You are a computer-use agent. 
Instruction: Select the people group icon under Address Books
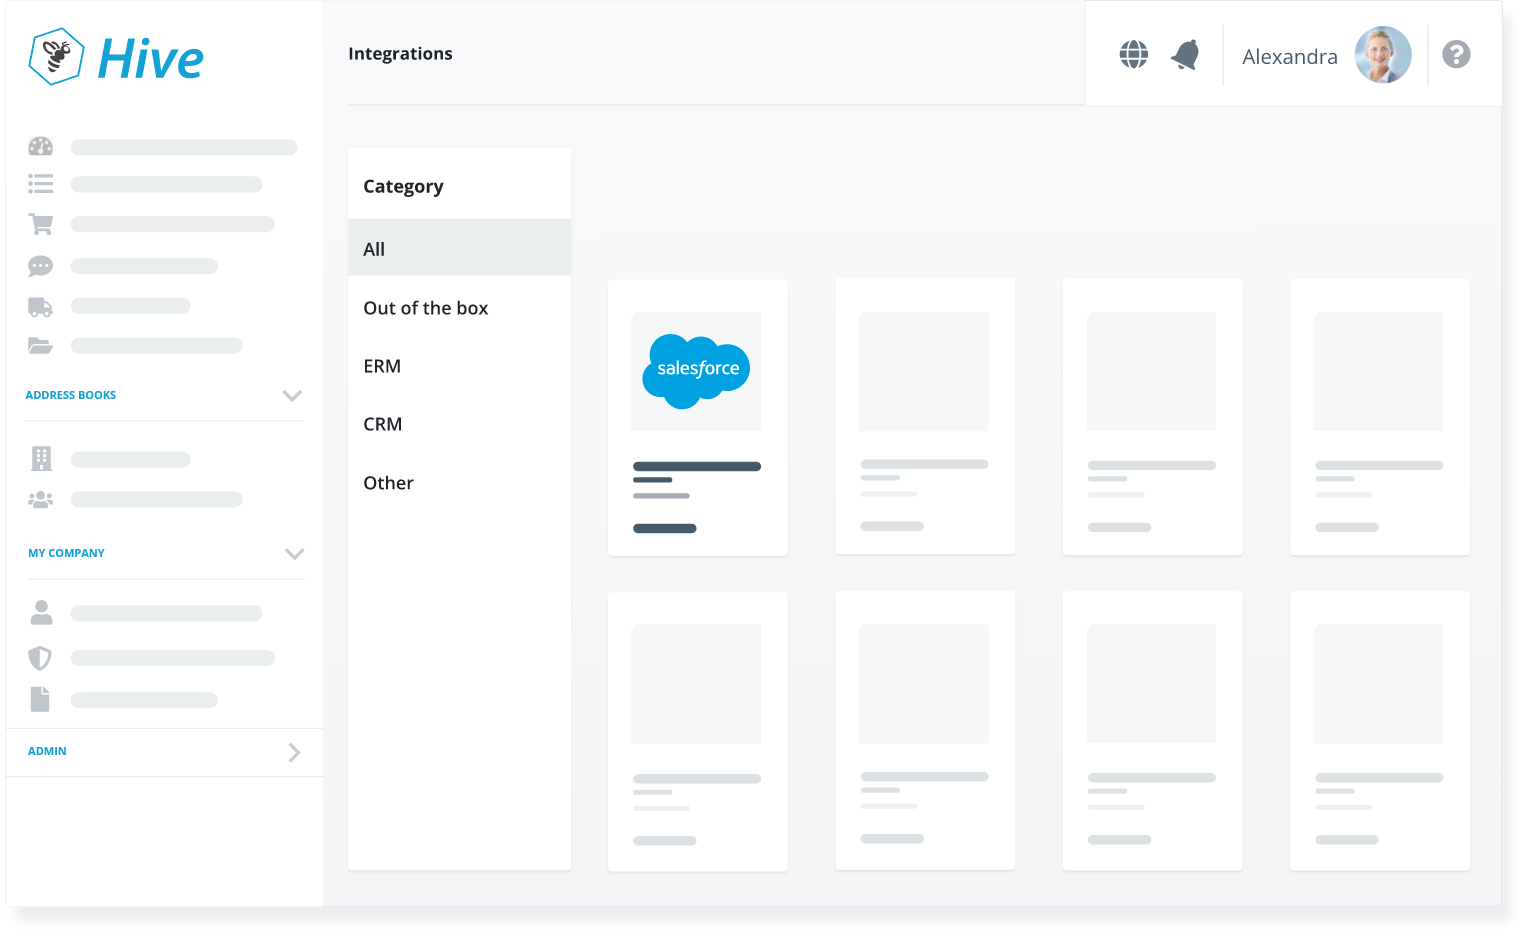[x=41, y=499]
